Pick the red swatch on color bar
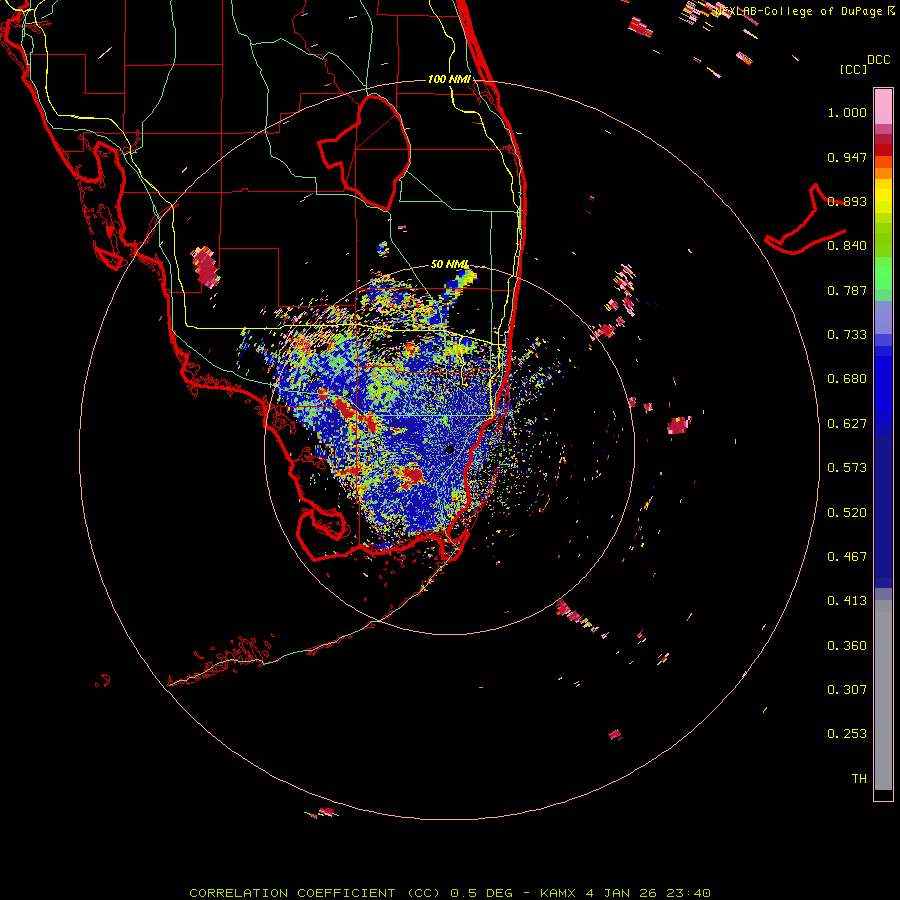This screenshot has width=900, height=900. [x=883, y=150]
